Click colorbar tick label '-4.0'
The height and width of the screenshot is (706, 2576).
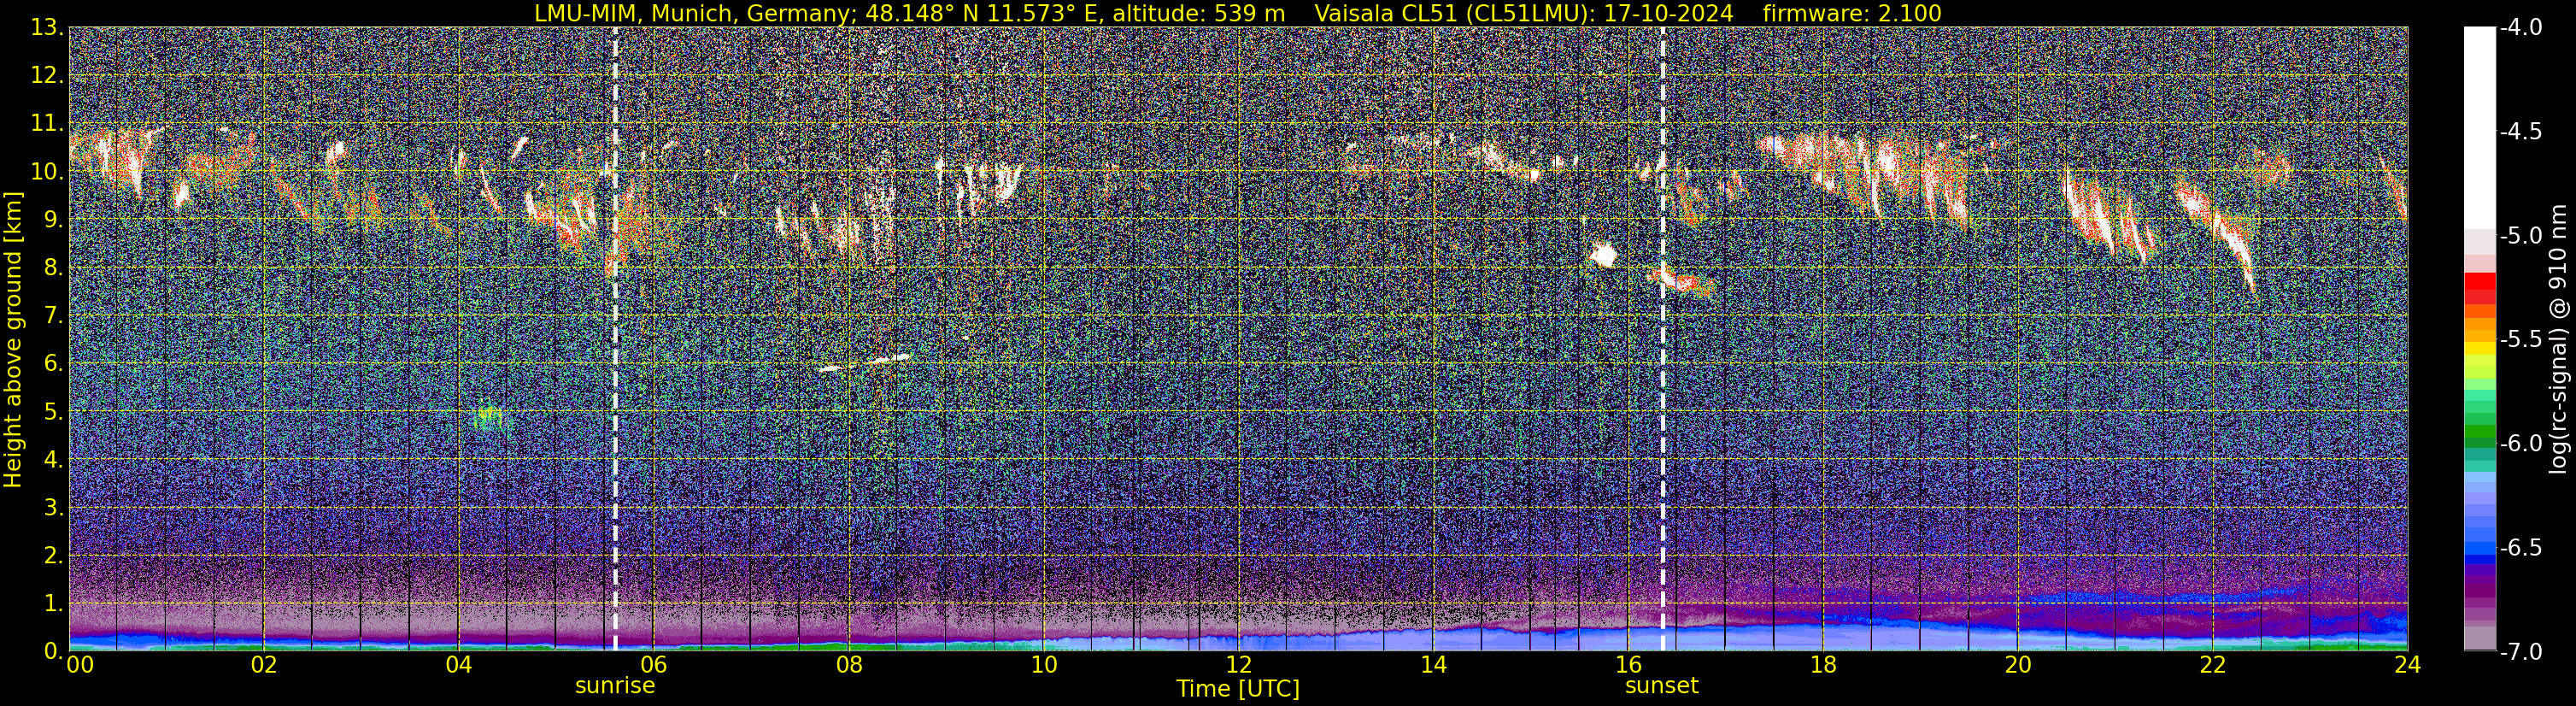(x=2520, y=28)
